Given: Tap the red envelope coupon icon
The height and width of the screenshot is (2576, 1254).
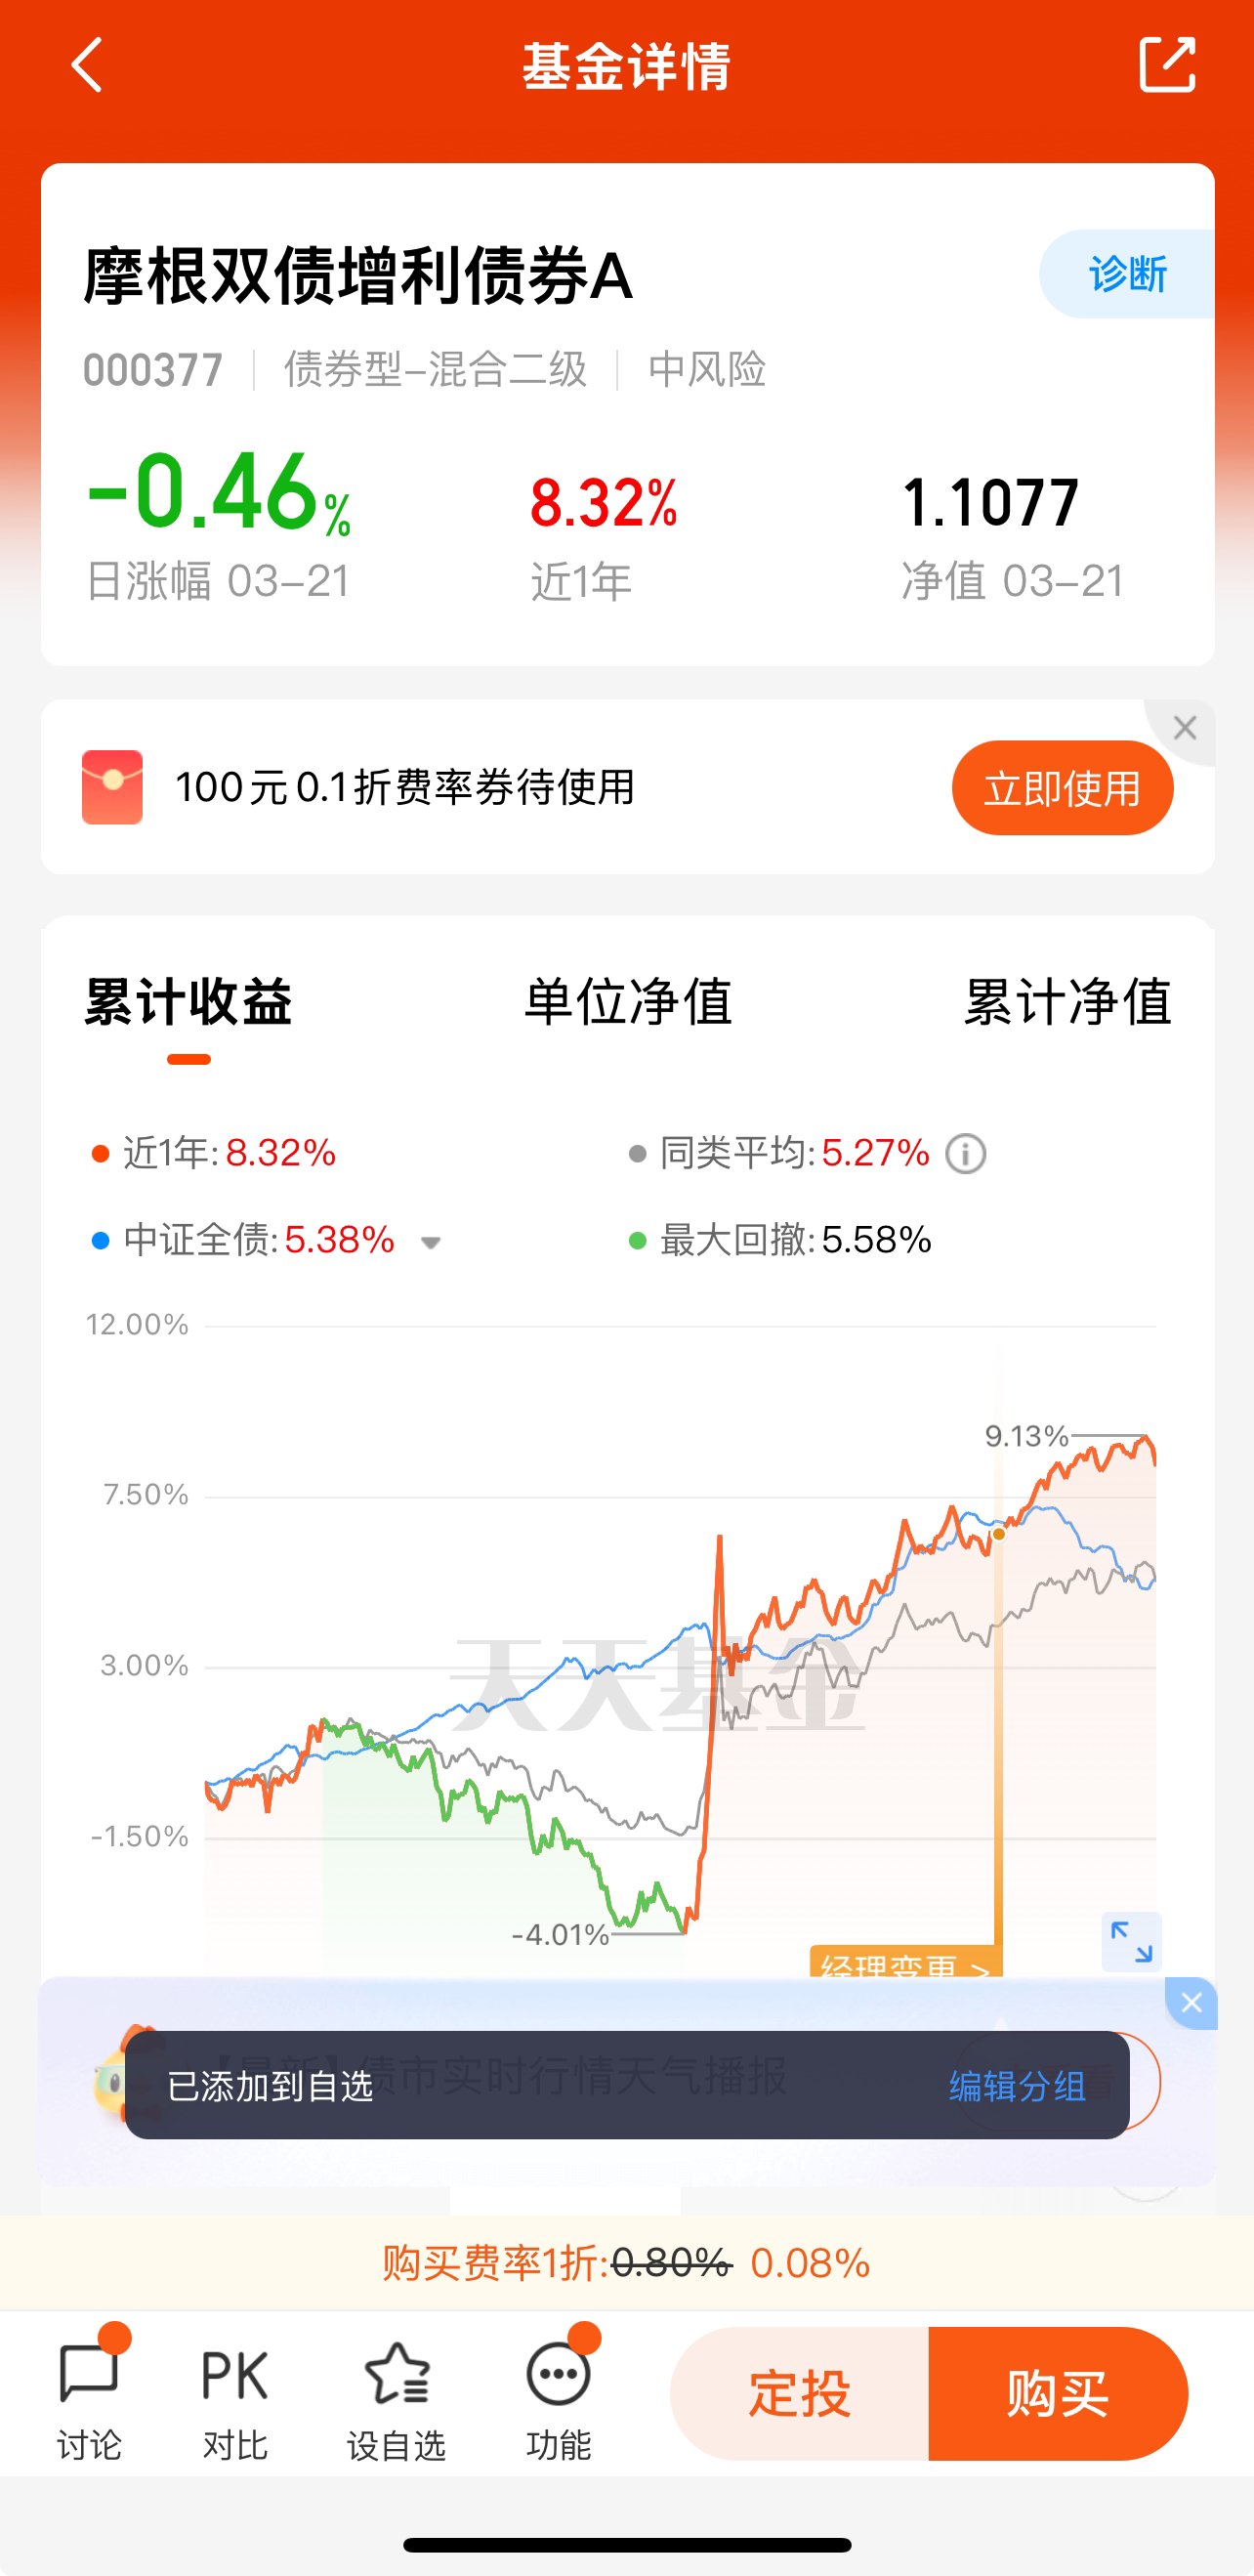Looking at the screenshot, I should [x=112, y=787].
